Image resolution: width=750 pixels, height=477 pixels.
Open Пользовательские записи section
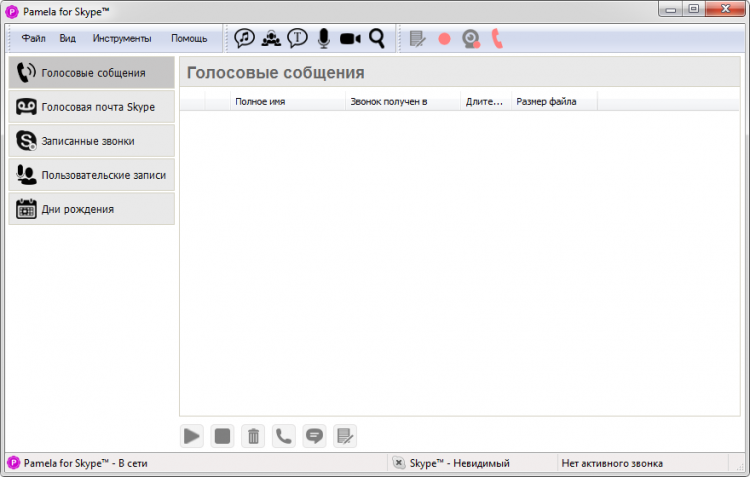(x=91, y=175)
